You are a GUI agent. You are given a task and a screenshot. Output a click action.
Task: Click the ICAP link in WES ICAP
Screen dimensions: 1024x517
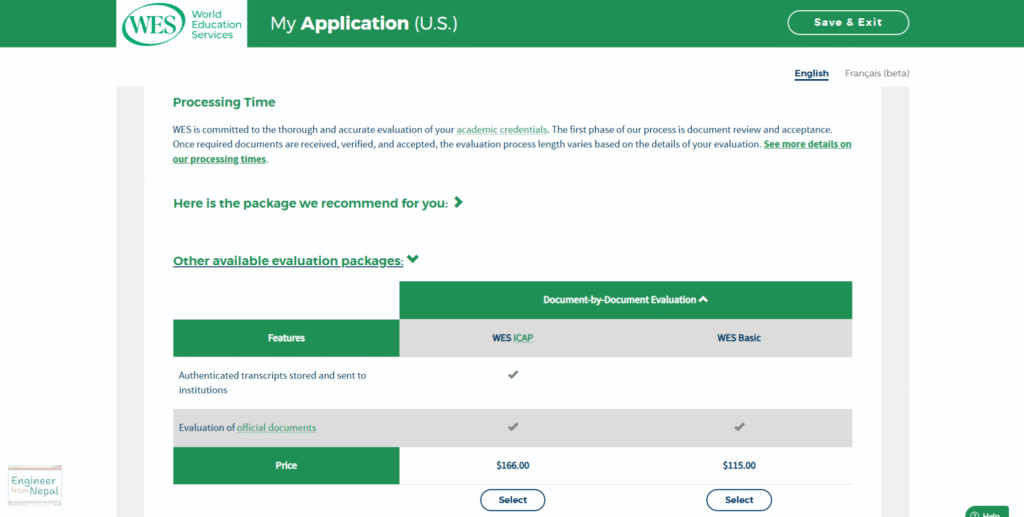[x=523, y=338]
